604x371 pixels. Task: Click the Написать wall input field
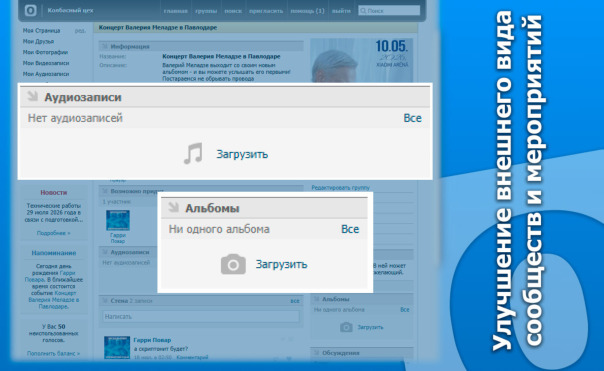point(201,316)
